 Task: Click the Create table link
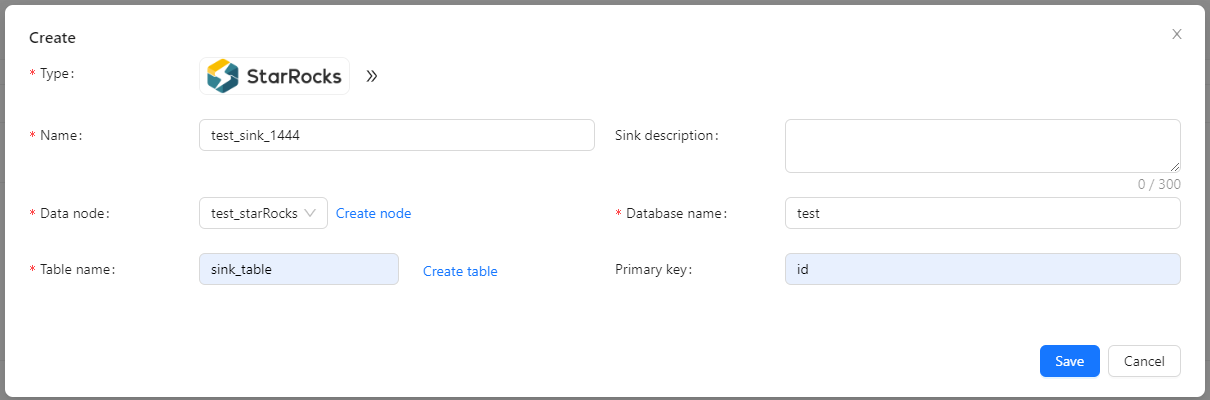click(x=460, y=271)
